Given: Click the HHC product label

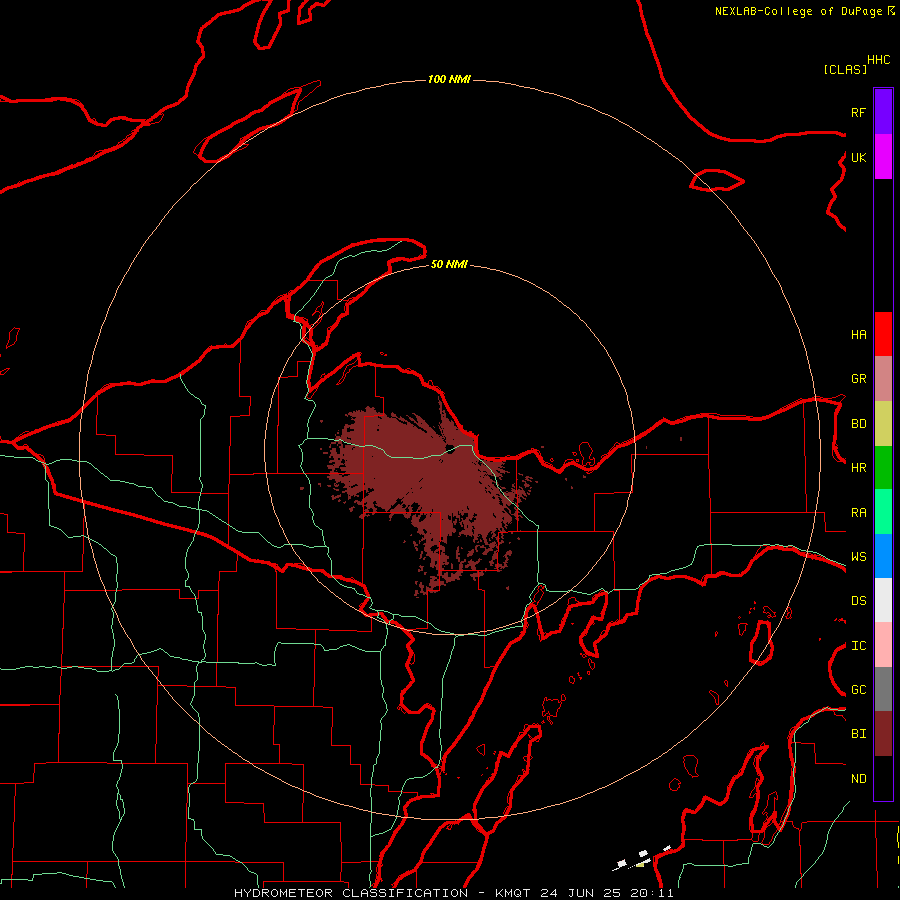Looking at the screenshot, I should click(x=878, y=60).
